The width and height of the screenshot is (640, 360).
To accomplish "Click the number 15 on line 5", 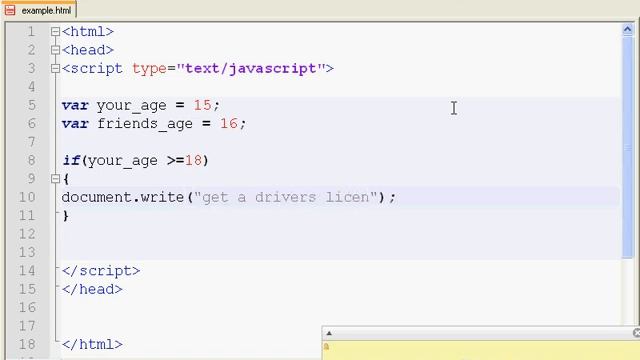I will click(202, 105).
